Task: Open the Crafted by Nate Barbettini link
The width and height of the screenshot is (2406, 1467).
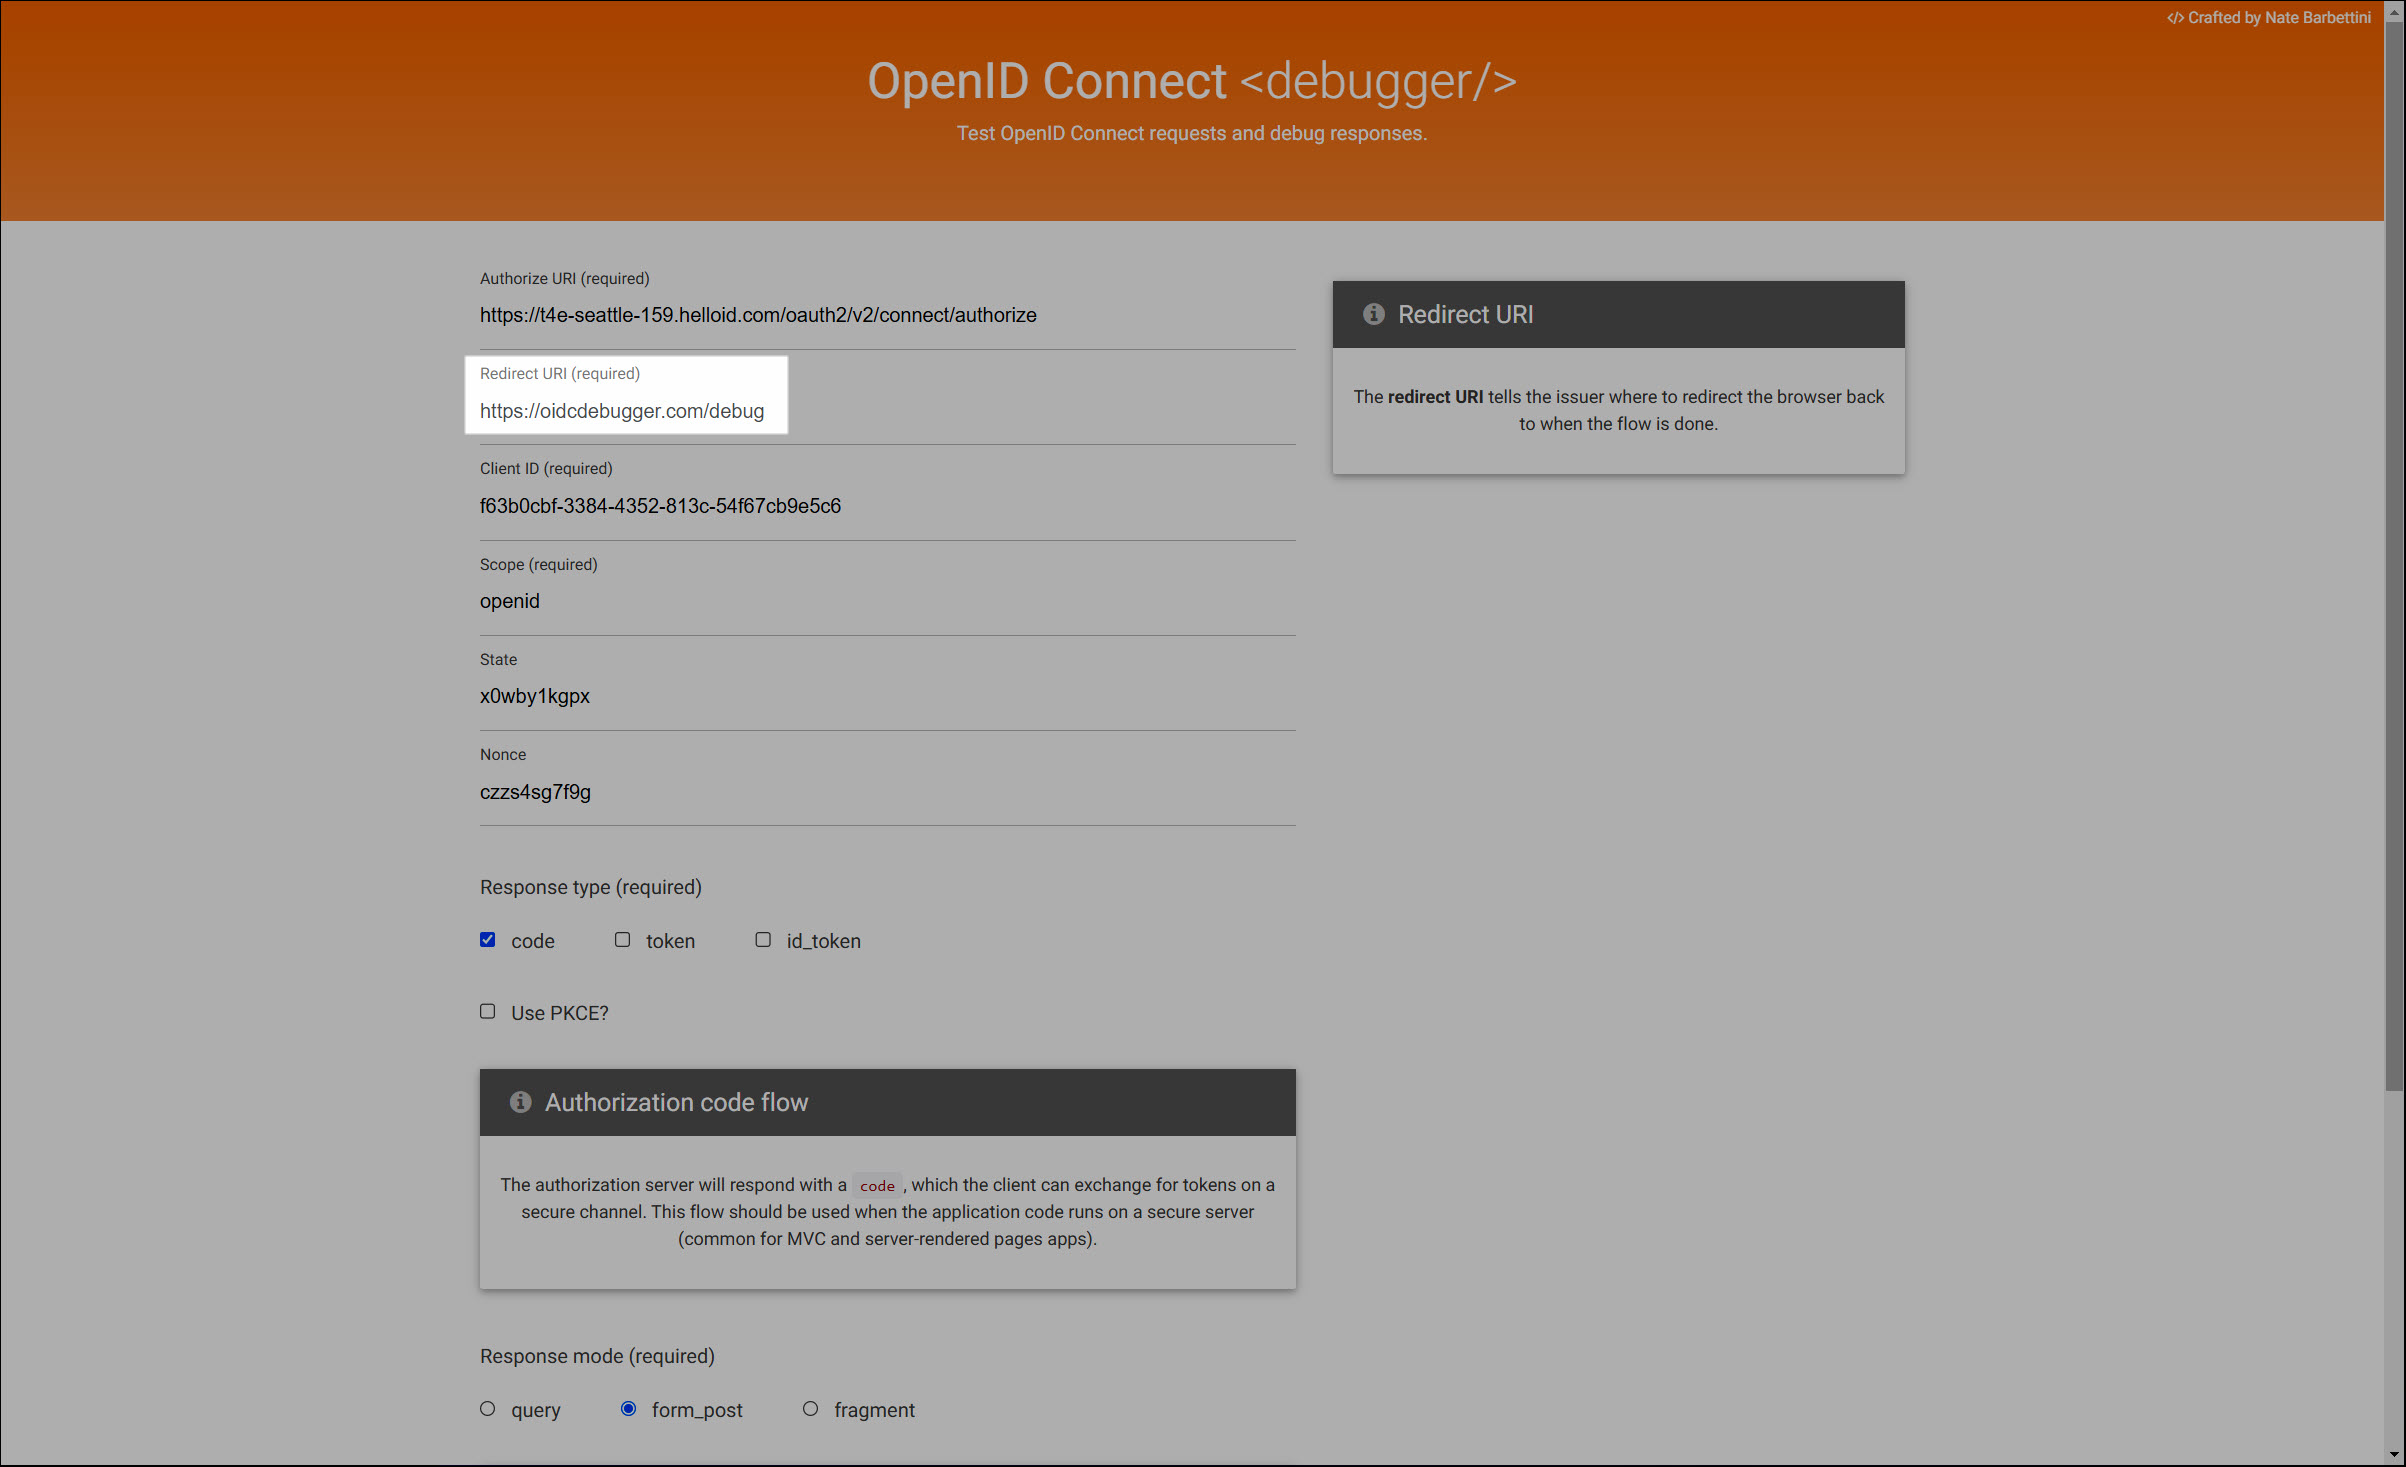Action: [x=2269, y=18]
